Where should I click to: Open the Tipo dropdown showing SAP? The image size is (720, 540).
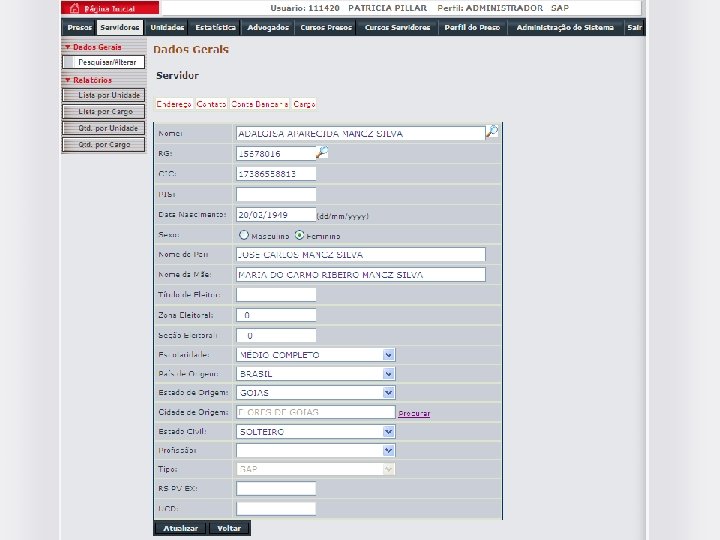pos(315,469)
